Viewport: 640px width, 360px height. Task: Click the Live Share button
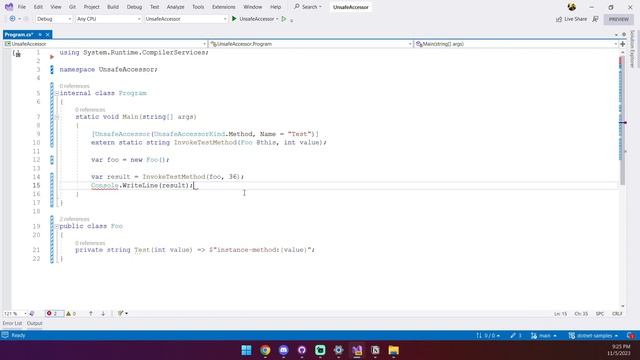571,19
